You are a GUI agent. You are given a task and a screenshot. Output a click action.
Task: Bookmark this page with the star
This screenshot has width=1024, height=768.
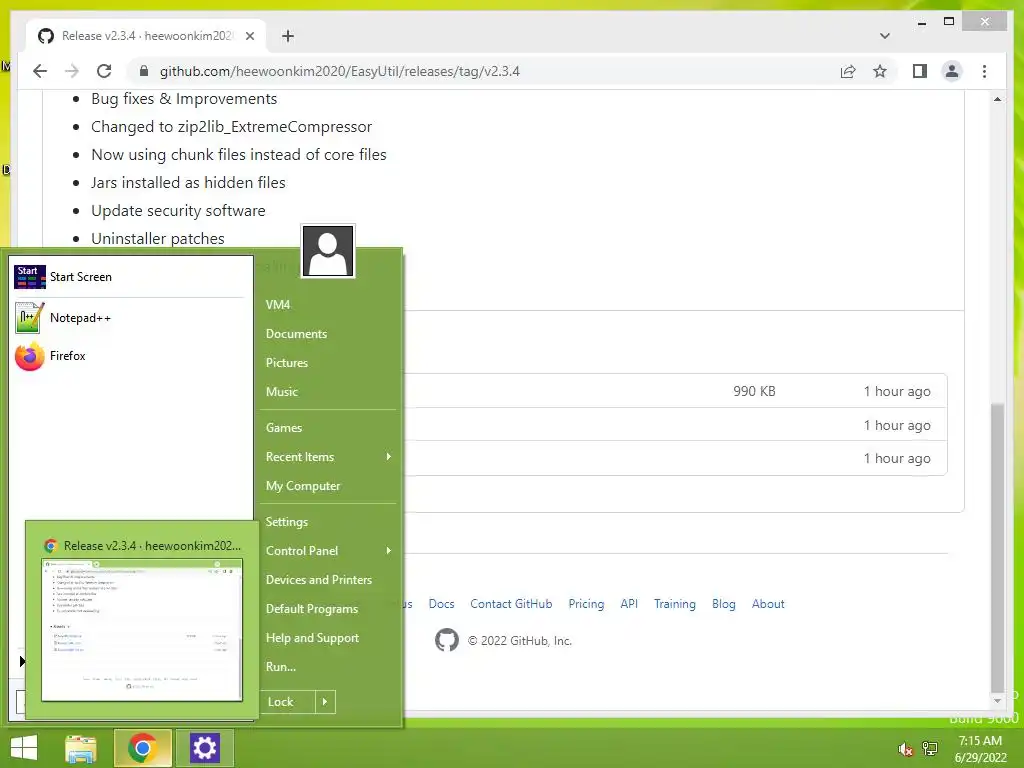point(880,71)
